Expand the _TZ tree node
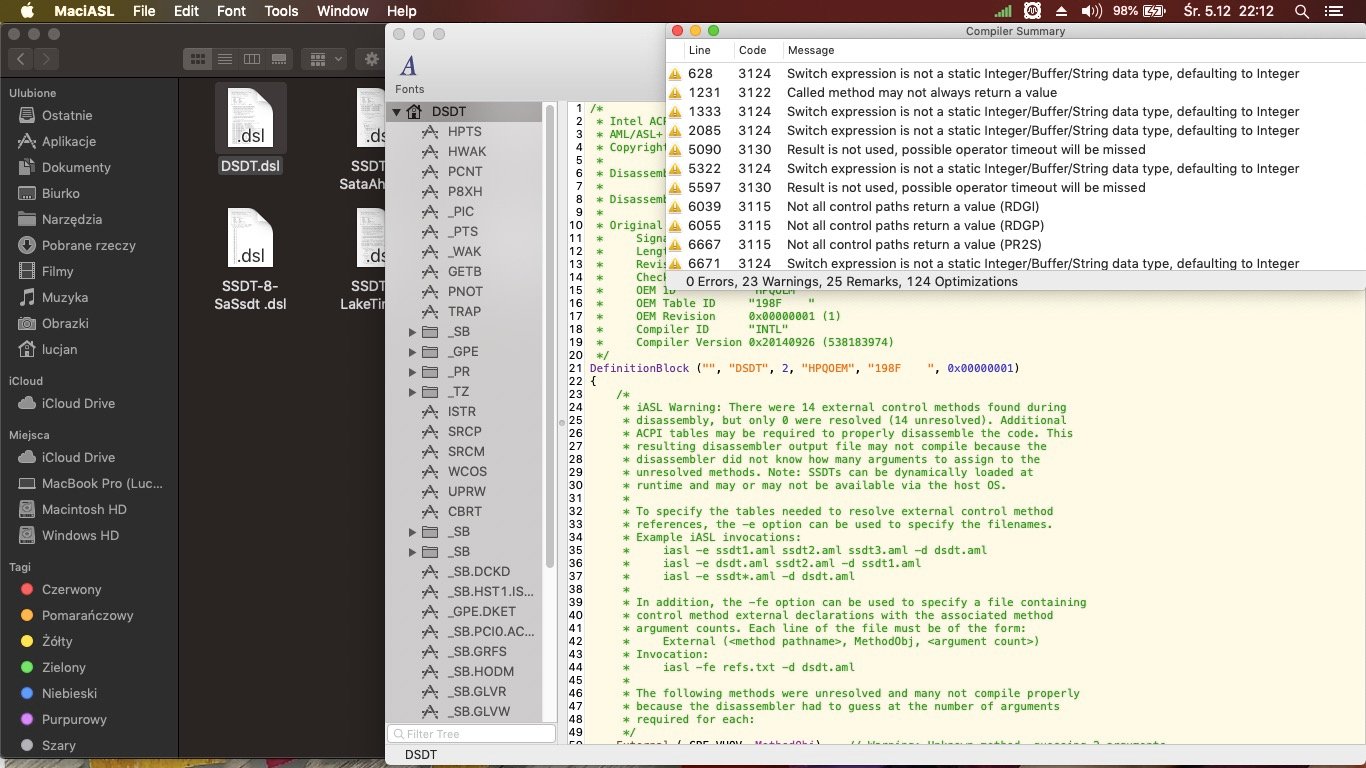Viewport: 1366px width, 768px height. [412, 392]
